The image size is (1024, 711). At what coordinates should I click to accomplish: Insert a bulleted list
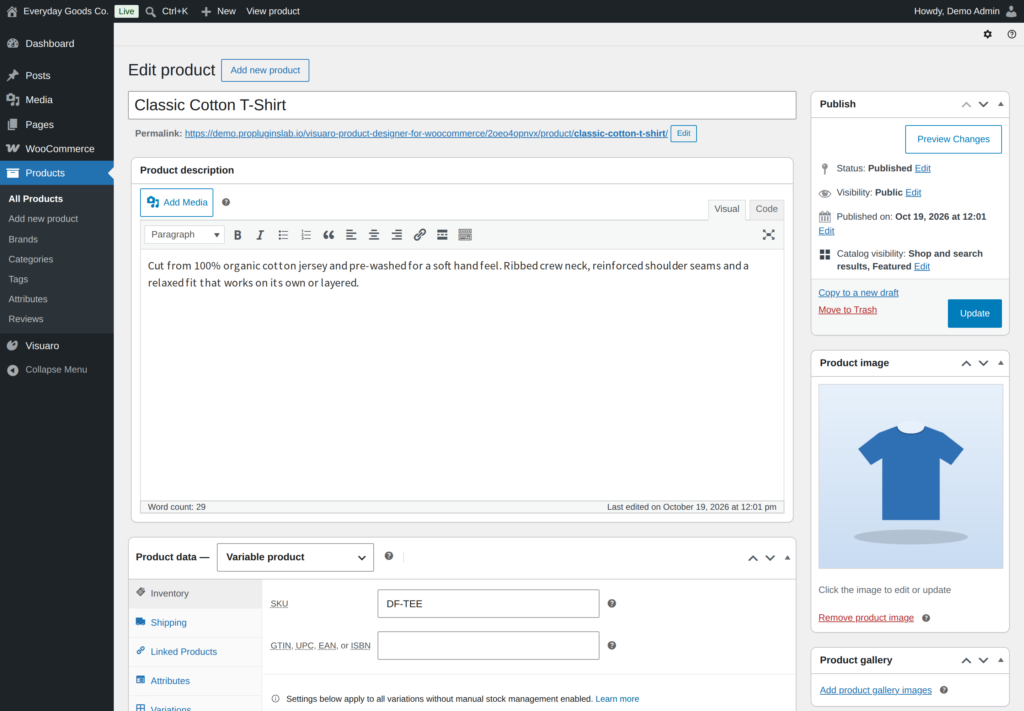tap(283, 235)
